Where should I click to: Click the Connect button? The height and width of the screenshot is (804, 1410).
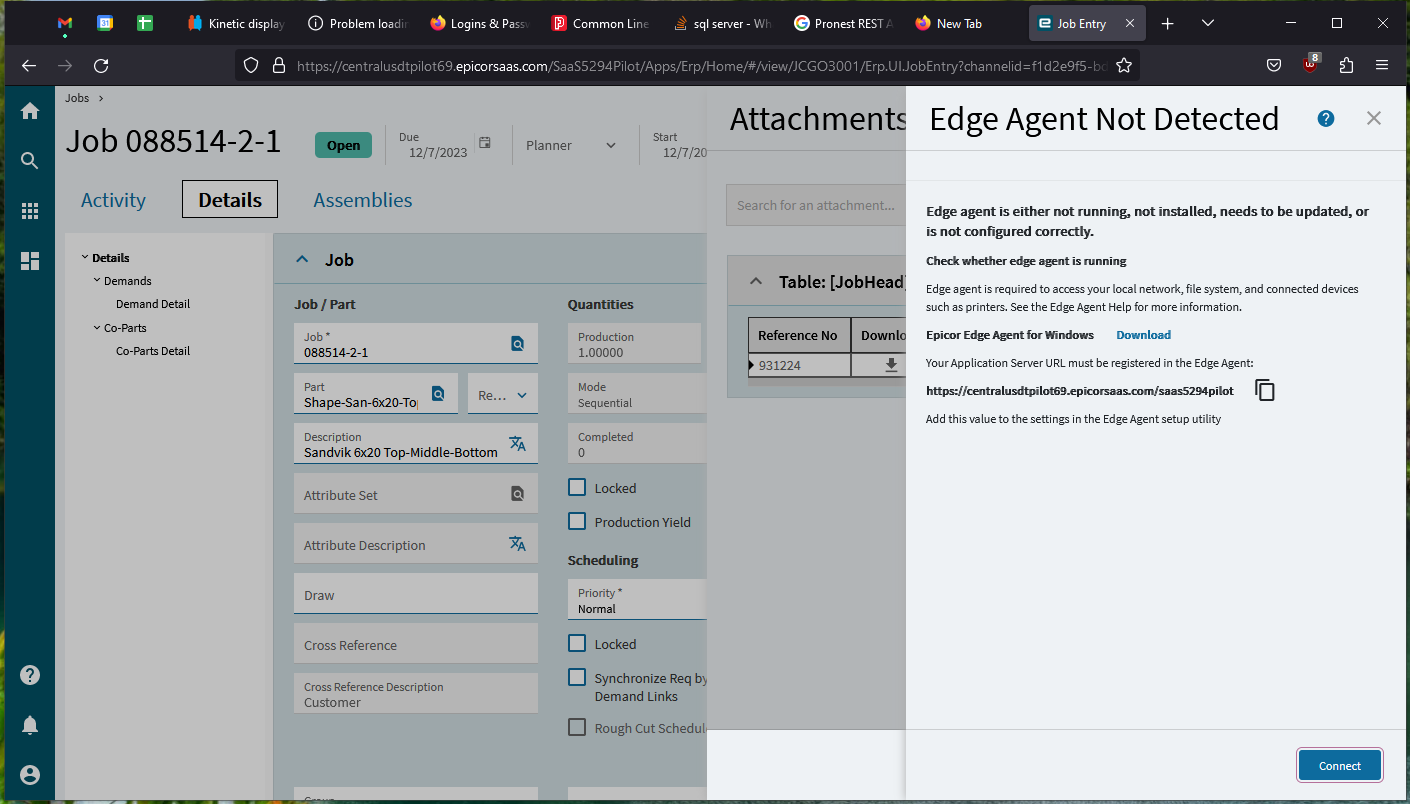coord(1340,766)
